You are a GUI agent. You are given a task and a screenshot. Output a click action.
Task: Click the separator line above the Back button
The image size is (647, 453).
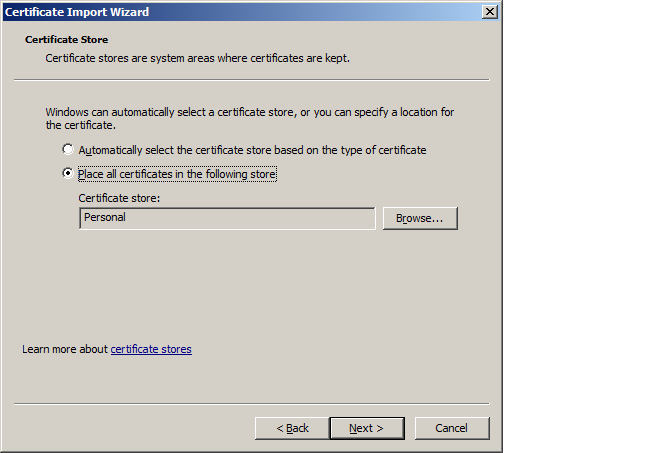click(252, 404)
